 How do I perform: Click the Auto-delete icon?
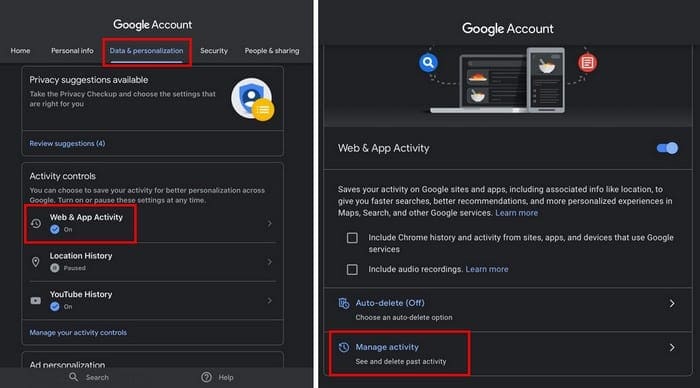344,303
